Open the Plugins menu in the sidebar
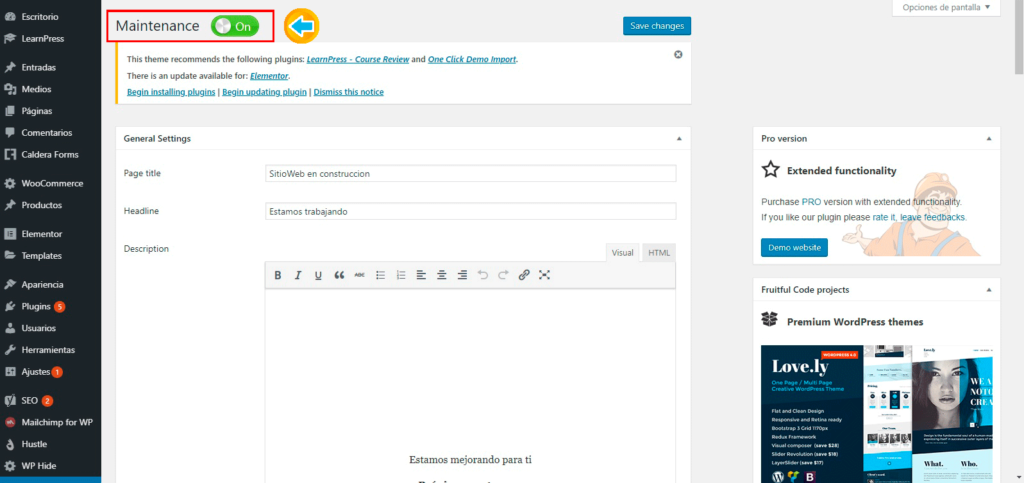The image size is (1024, 483). 36,306
